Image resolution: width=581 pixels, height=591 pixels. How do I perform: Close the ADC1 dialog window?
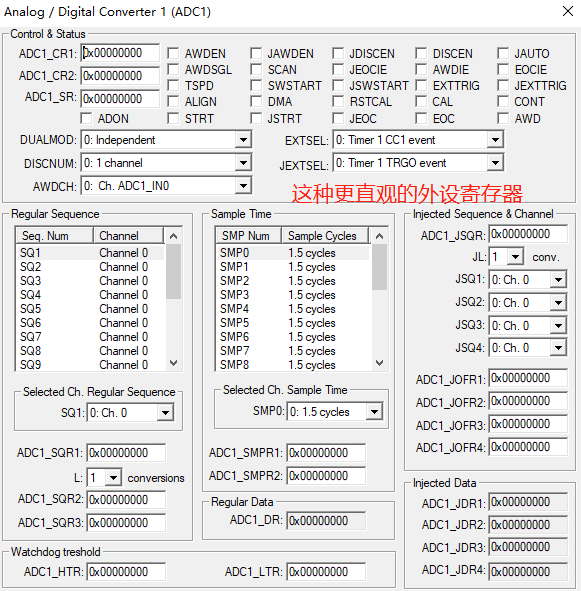[x=568, y=11]
